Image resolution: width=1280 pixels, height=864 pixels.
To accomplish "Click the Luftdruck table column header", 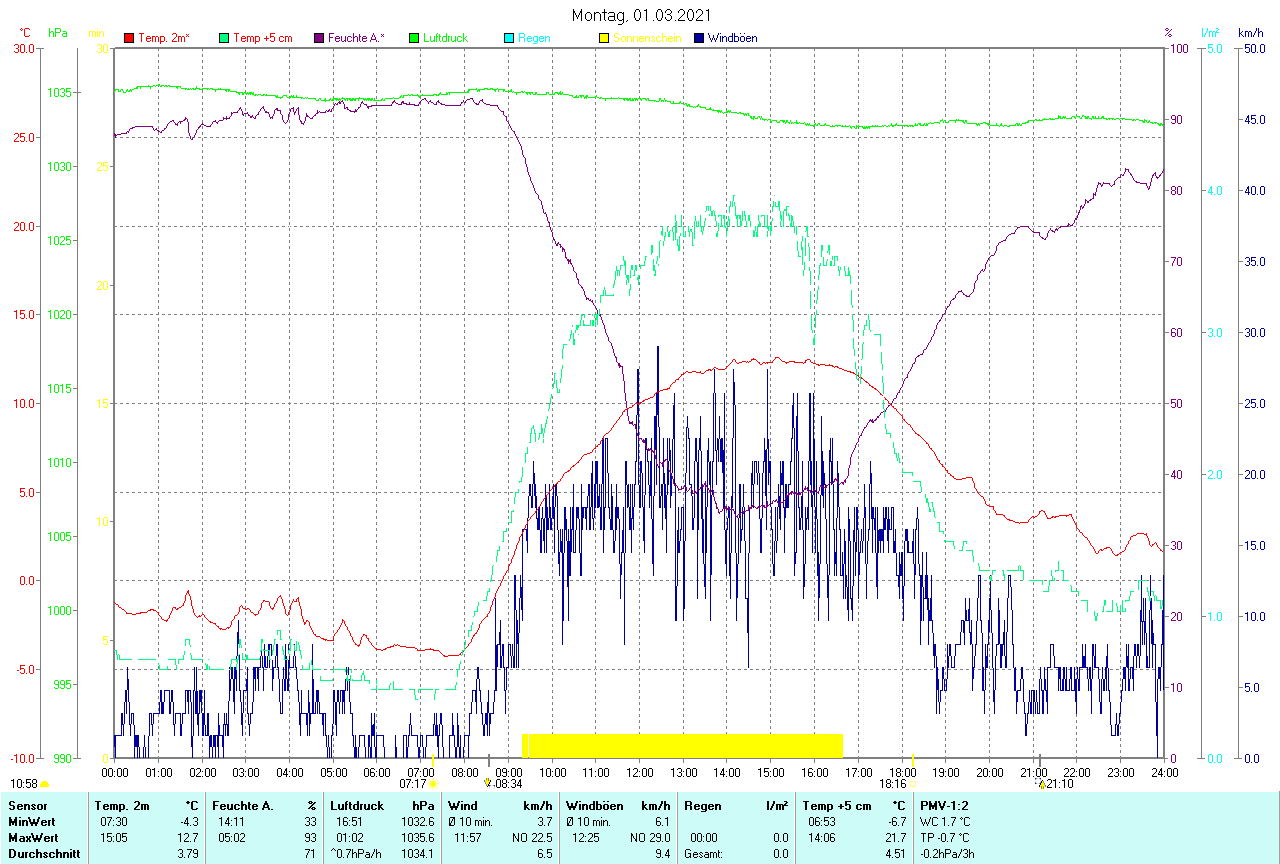I will tap(357, 805).
